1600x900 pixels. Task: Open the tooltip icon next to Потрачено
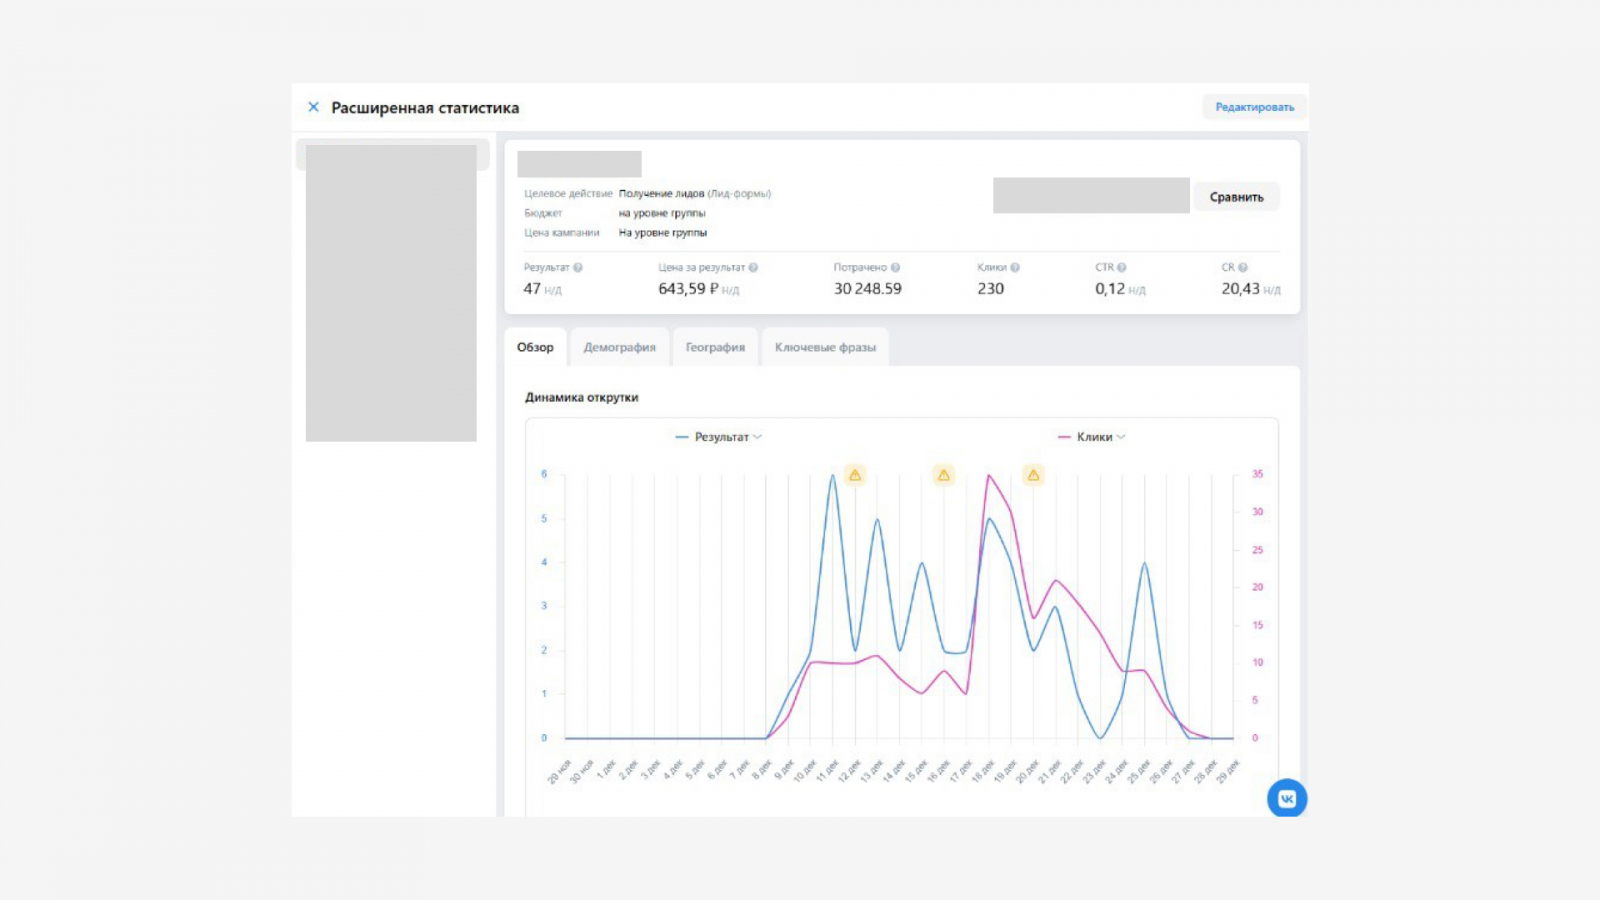(895, 268)
